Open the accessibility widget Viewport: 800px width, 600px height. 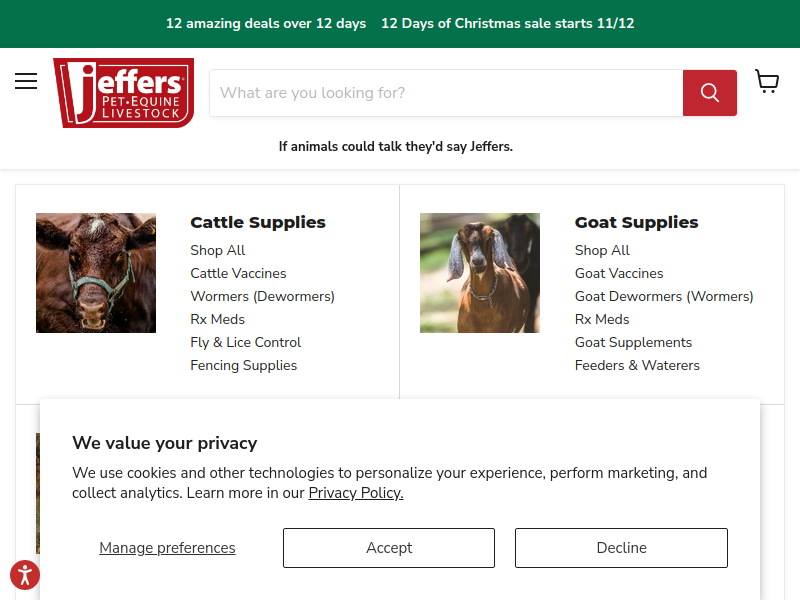[25, 575]
